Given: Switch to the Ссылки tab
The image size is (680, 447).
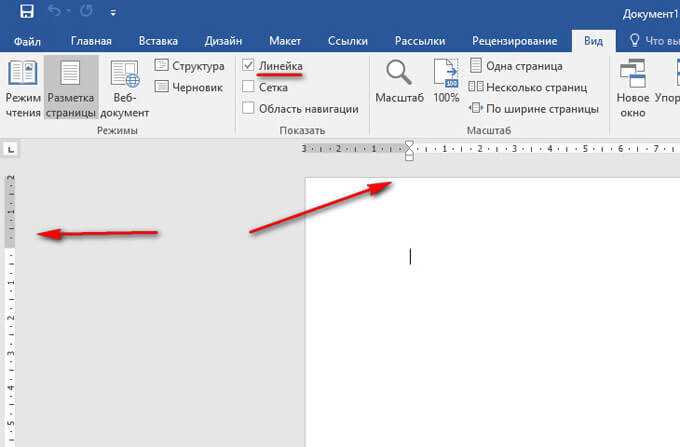Looking at the screenshot, I should click(x=348, y=41).
